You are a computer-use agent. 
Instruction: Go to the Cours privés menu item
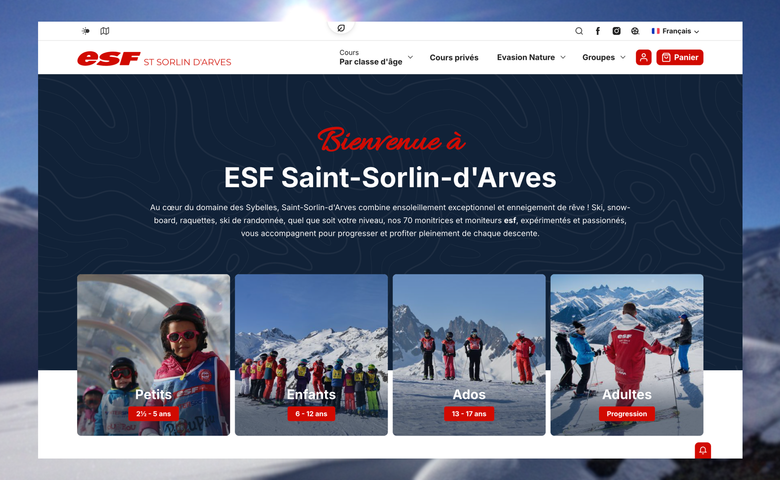(x=454, y=57)
